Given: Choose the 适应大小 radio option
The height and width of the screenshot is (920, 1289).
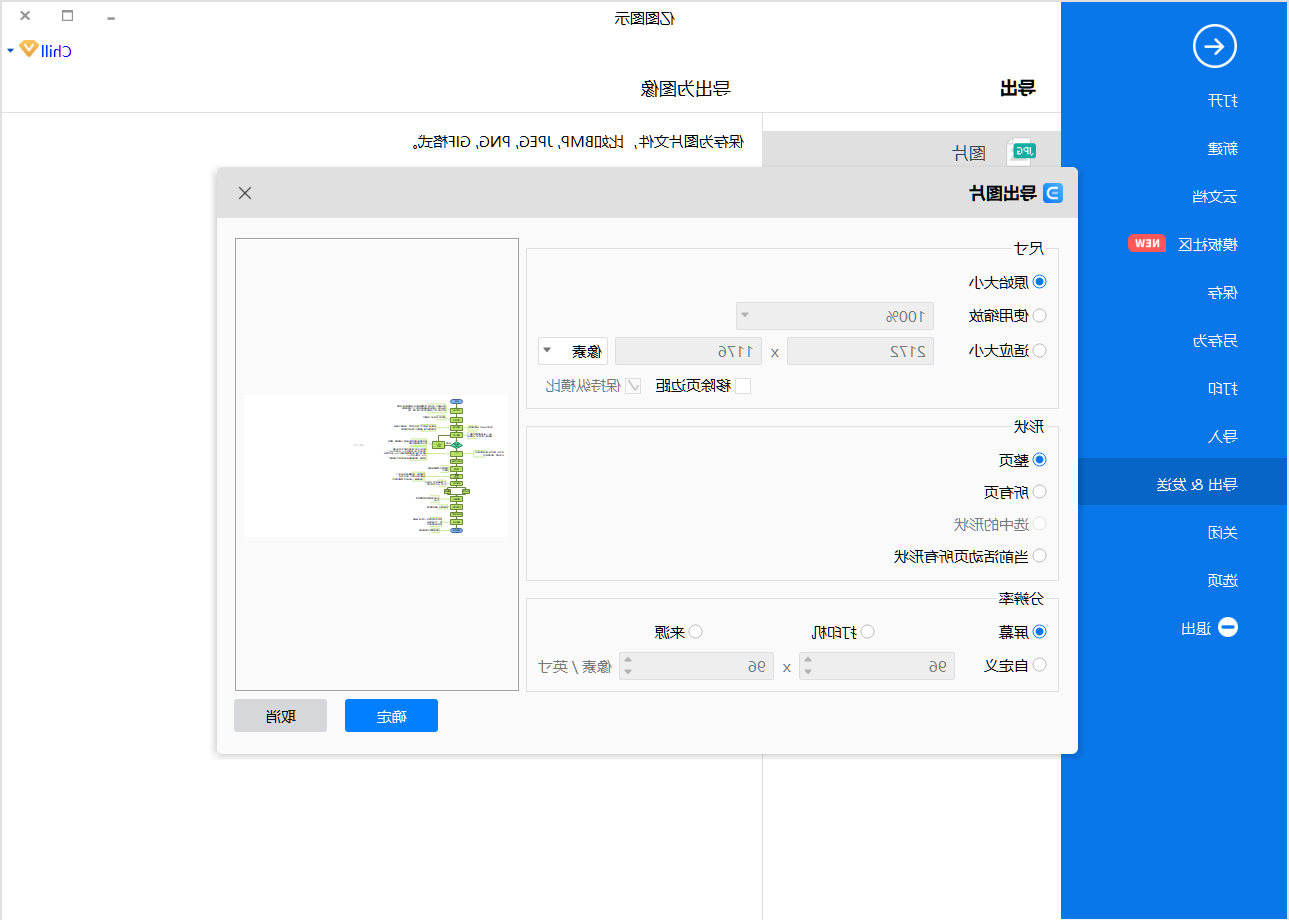Looking at the screenshot, I should point(1040,351).
